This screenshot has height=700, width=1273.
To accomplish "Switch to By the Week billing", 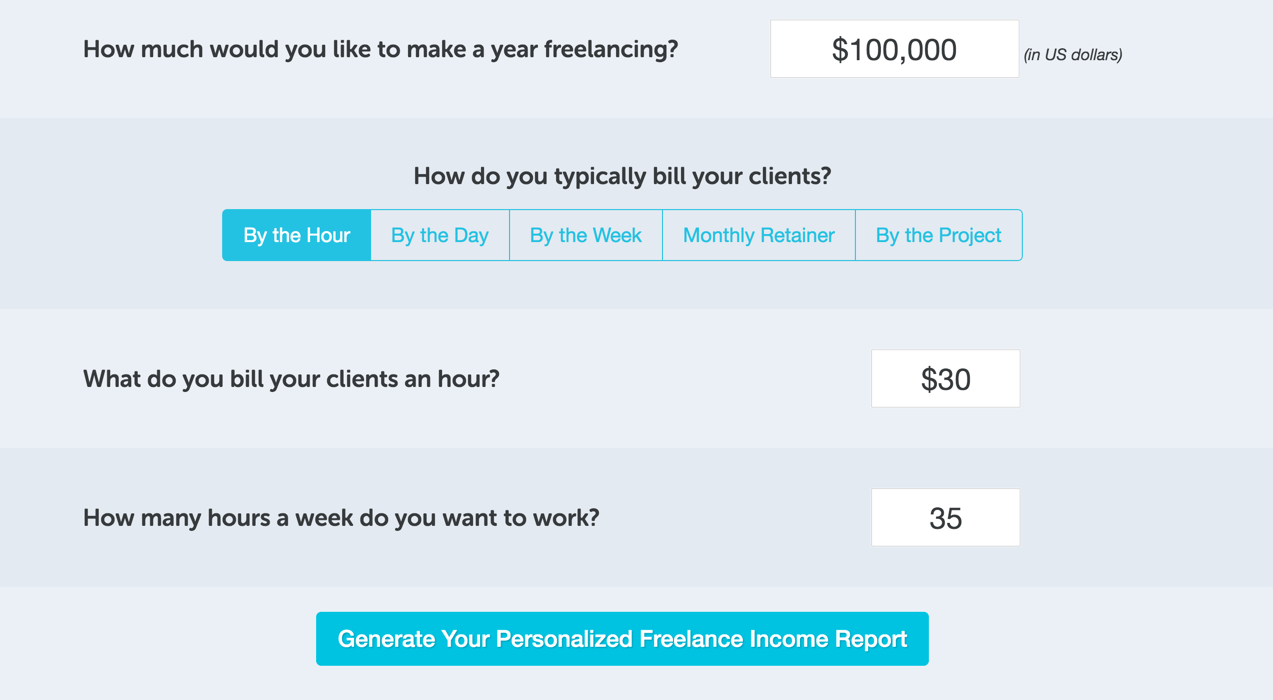I will point(585,235).
